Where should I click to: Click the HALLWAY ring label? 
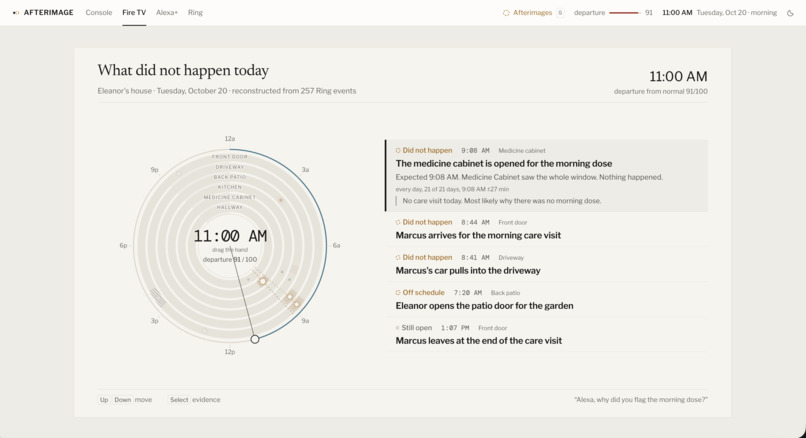230,207
